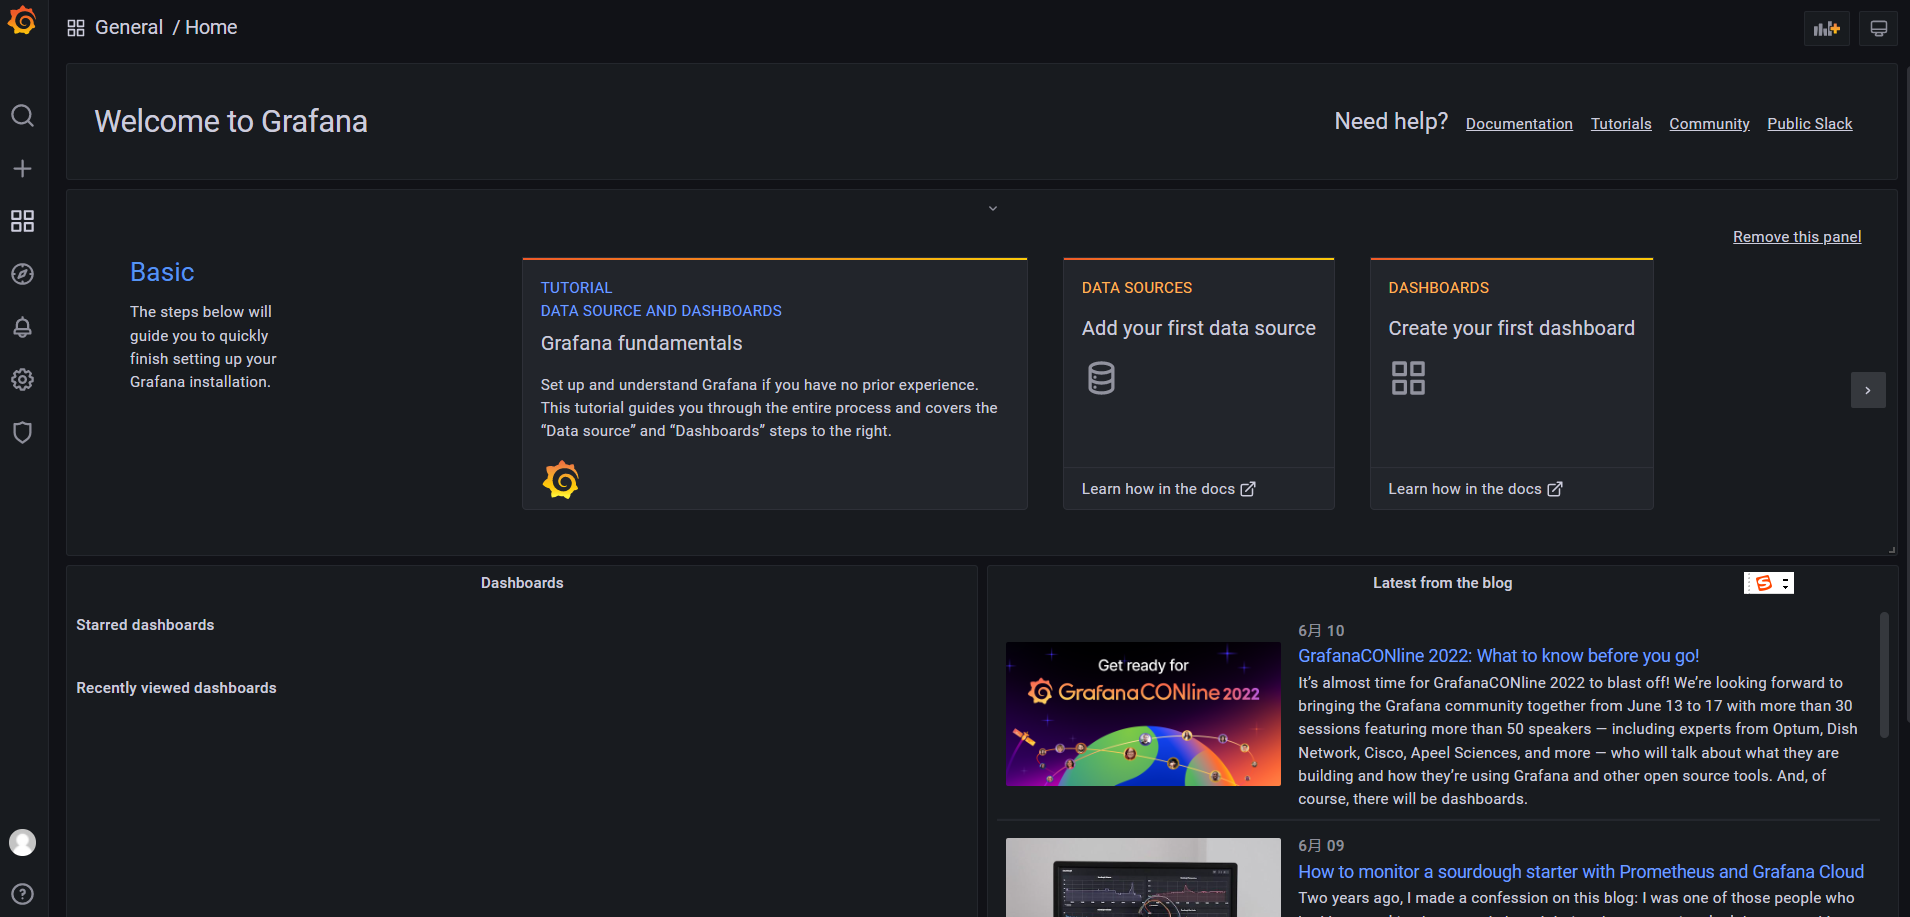Open the Explore compass icon
The image size is (1910, 917).
(x=22, y=274)
